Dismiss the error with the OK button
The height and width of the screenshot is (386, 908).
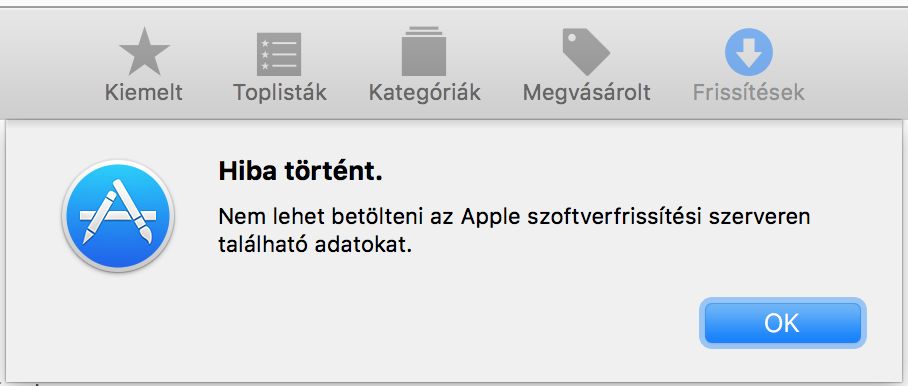(782, 323)
